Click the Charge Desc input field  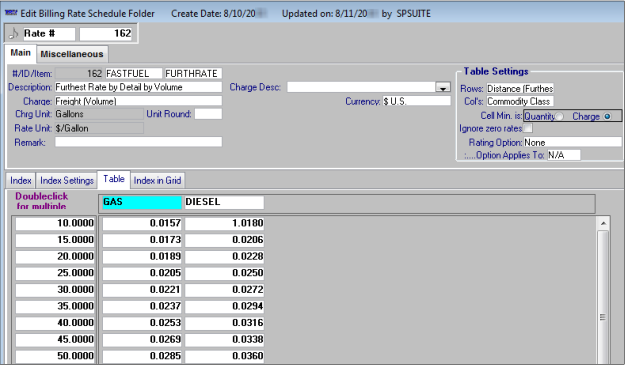(361, 87)
